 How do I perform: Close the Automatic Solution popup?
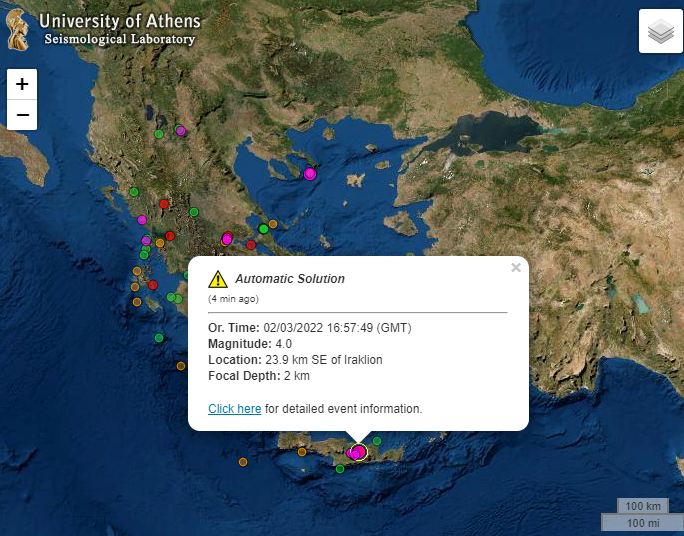[x=516, y=267]
